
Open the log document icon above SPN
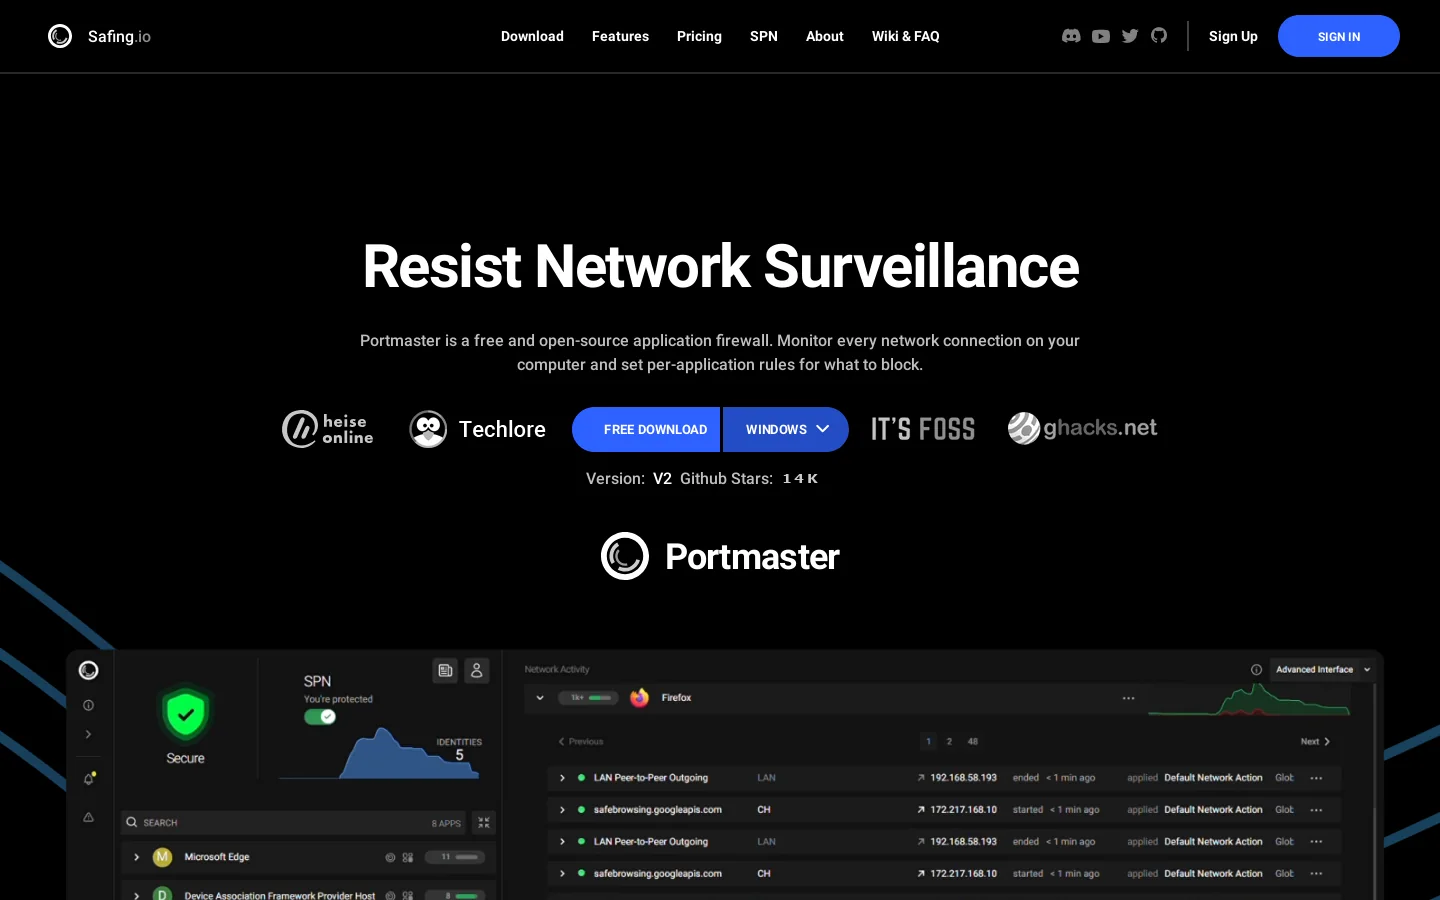(445, 670)
